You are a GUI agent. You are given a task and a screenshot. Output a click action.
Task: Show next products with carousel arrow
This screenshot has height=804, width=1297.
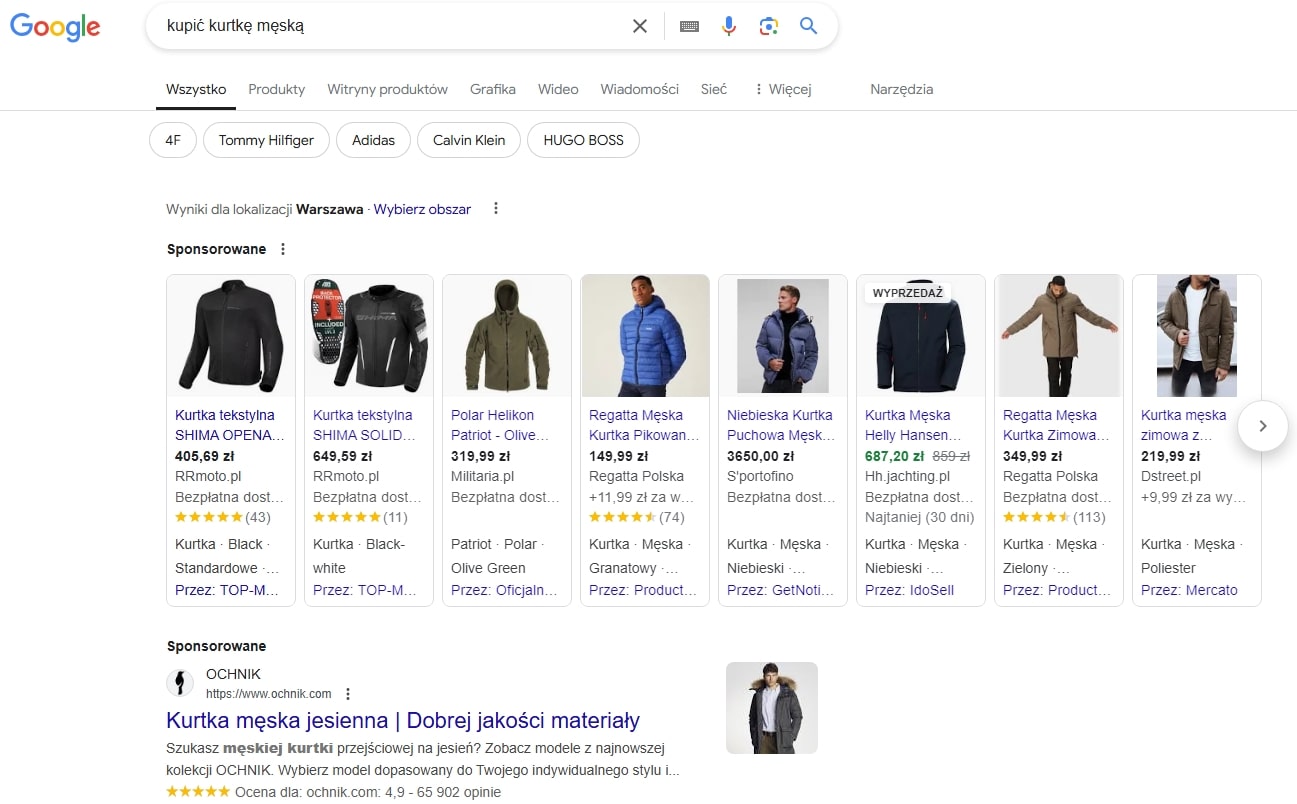pos(1262,426)
